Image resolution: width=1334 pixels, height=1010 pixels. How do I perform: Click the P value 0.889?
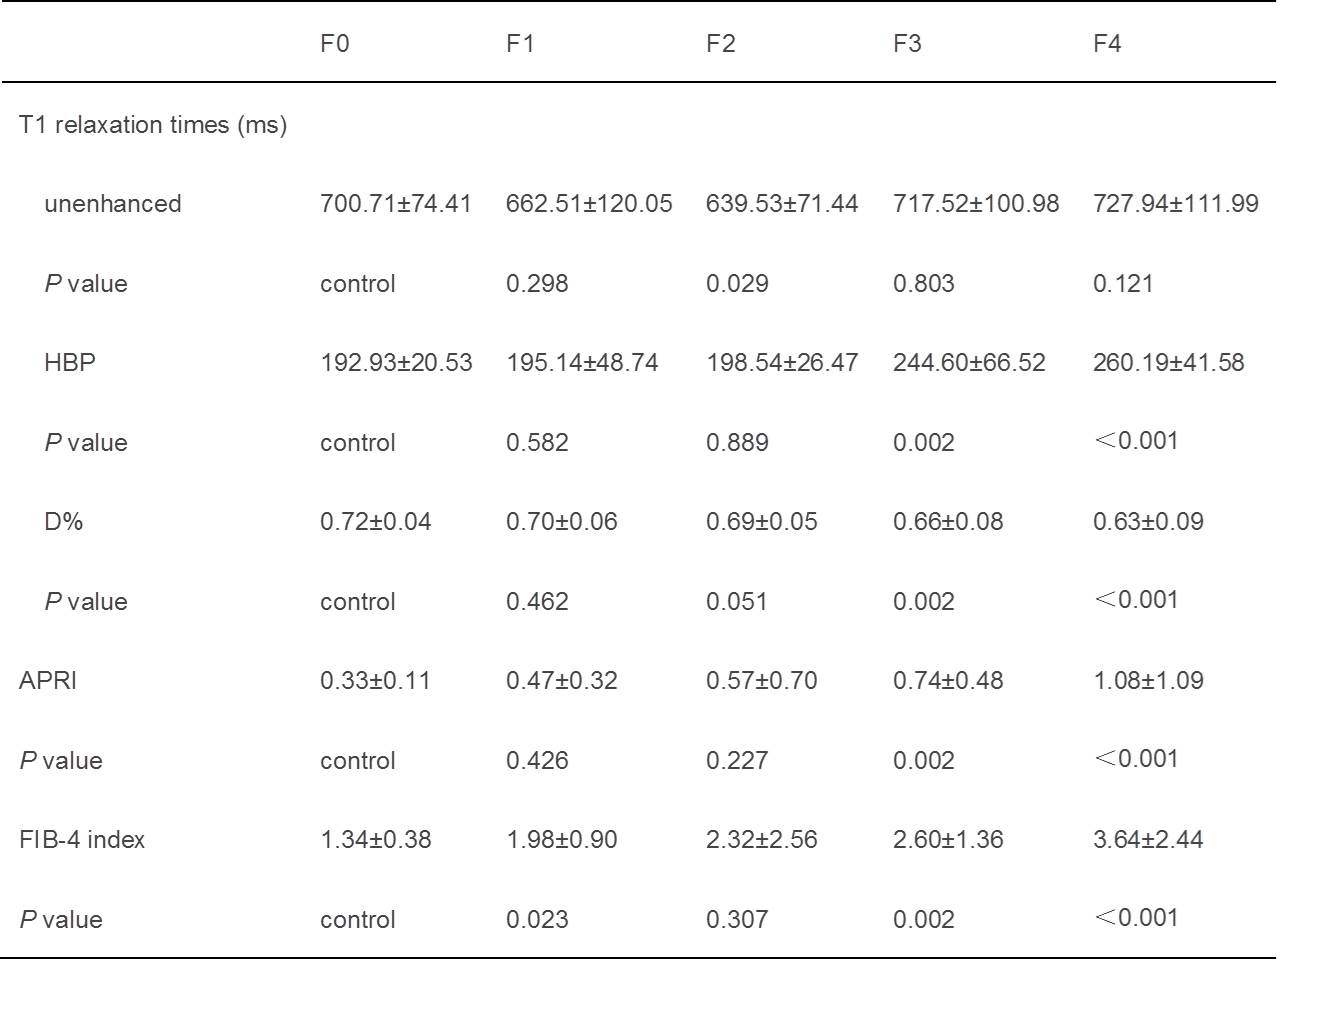point(737,443)
